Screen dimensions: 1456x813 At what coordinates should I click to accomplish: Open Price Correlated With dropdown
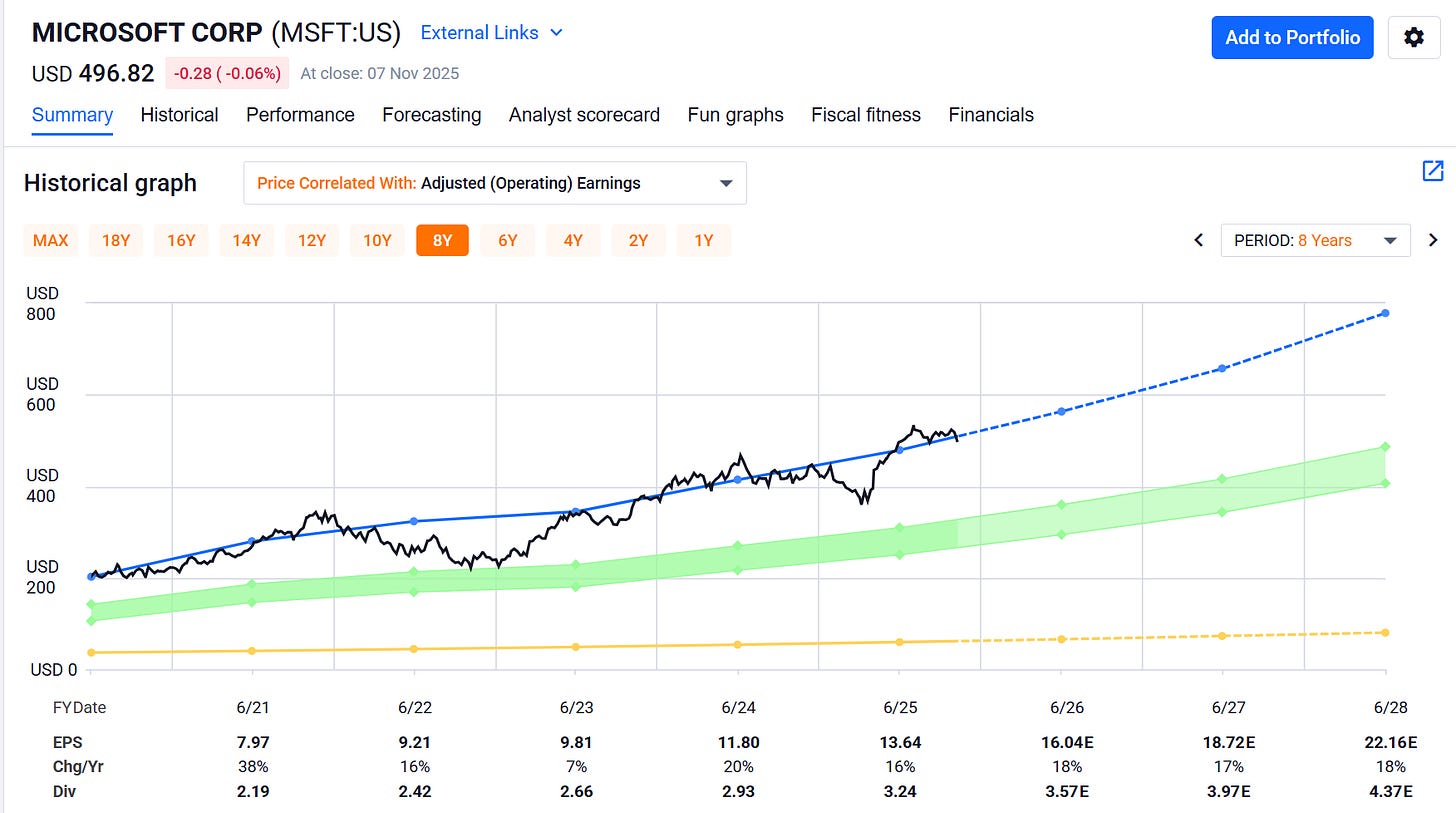[x=495, y=183]
